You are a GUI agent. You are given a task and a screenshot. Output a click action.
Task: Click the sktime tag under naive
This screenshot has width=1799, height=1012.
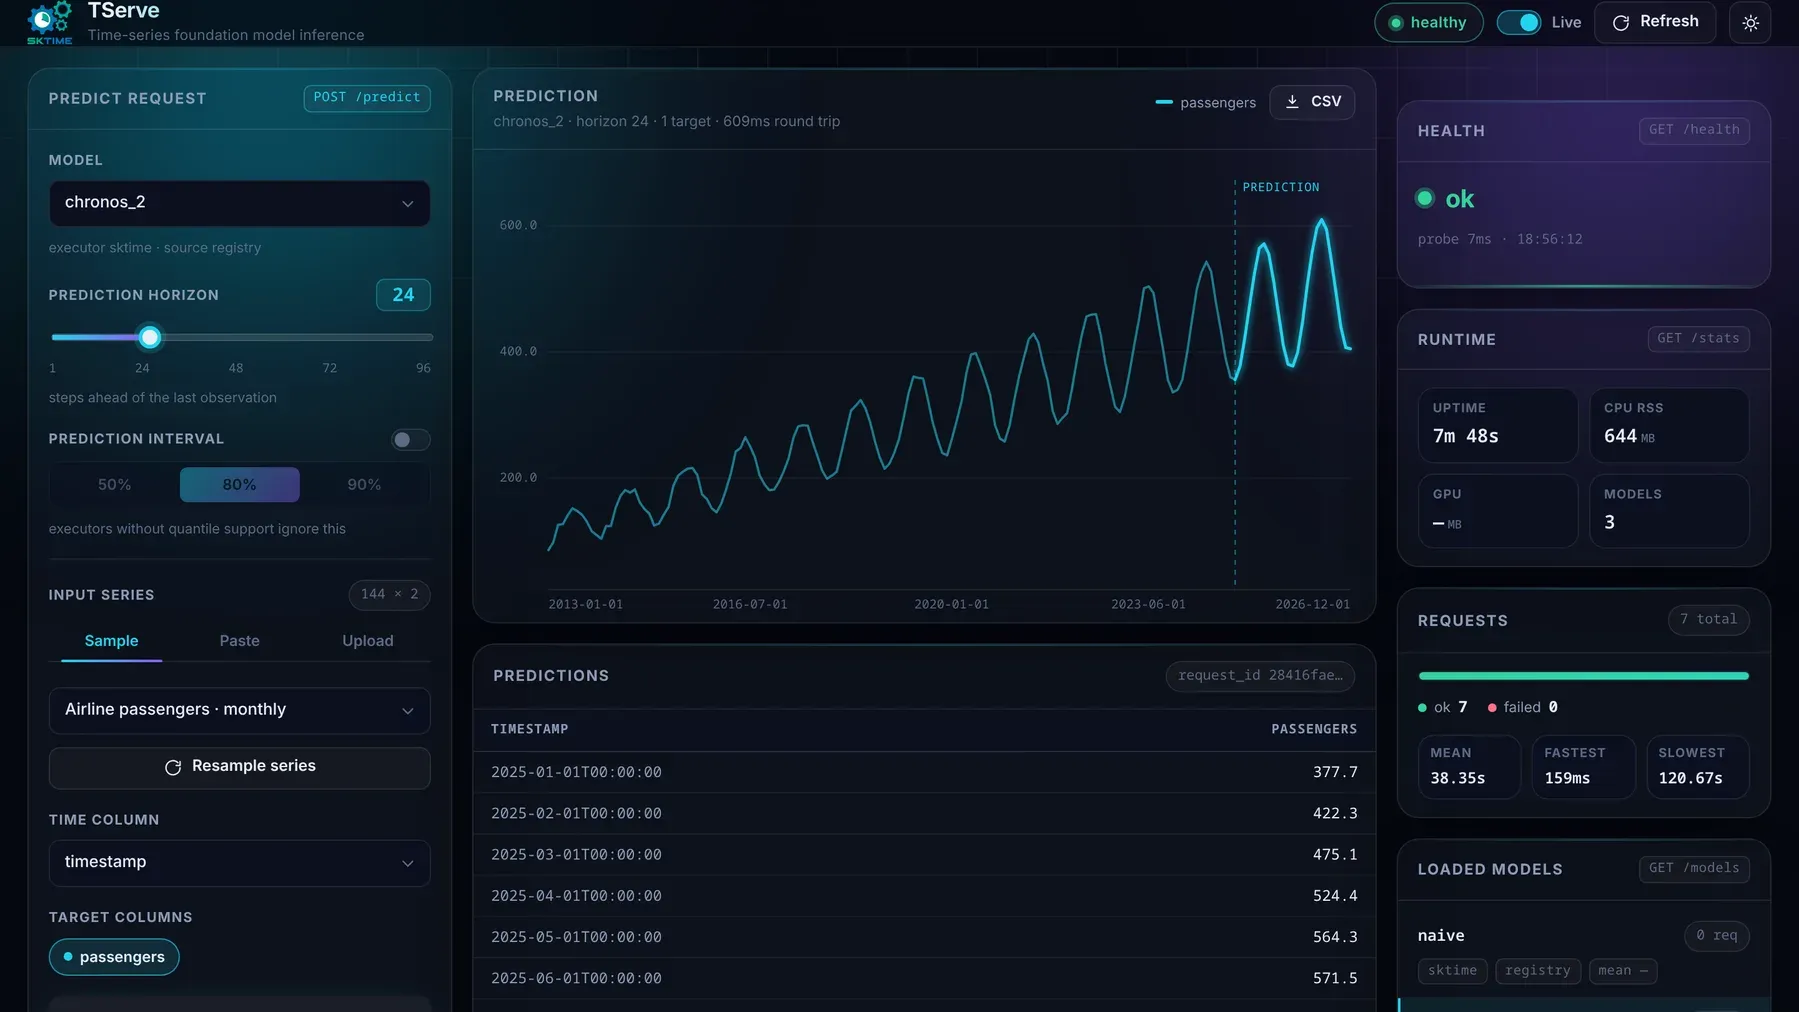(1452, 971)
